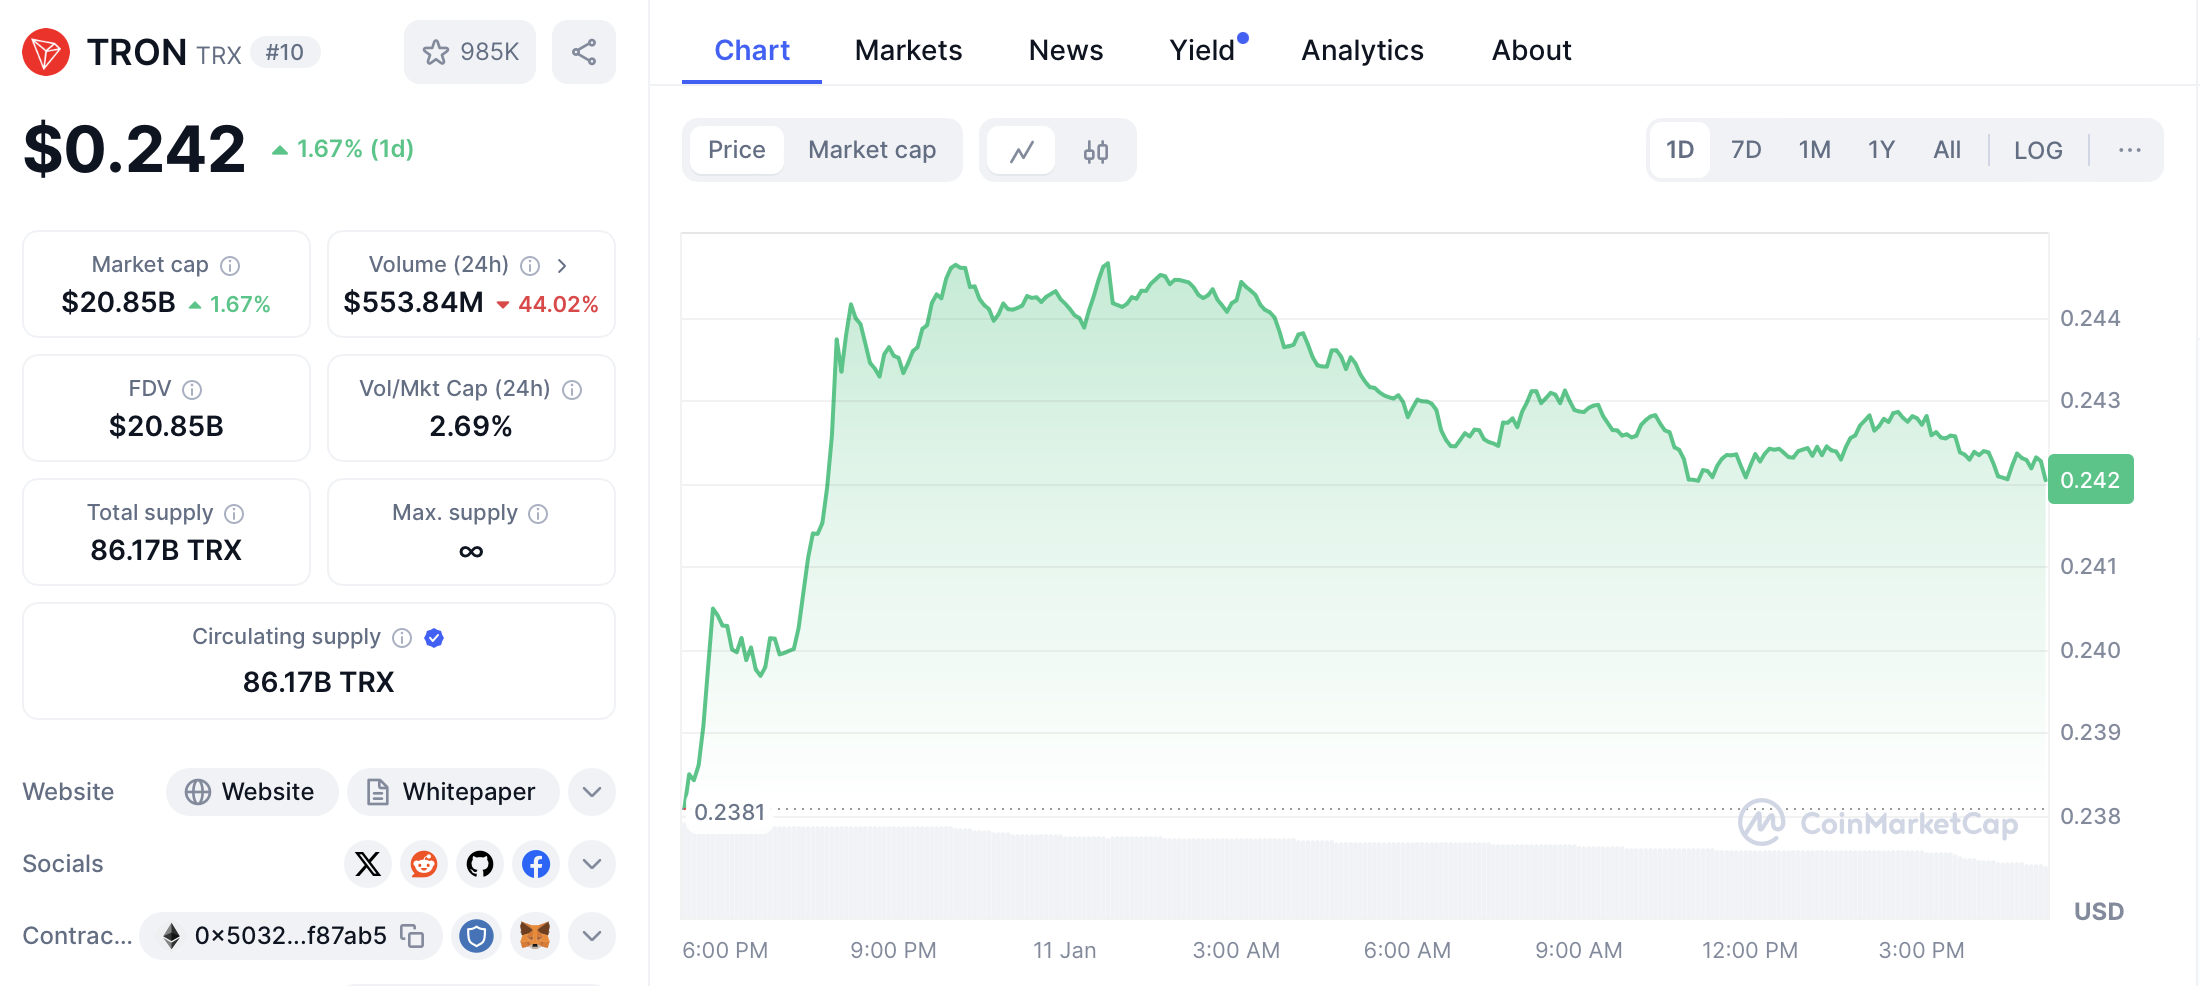Switch to candlestick chart view
Viewport: 2200px width, 986px height.
coord(1096,151)
